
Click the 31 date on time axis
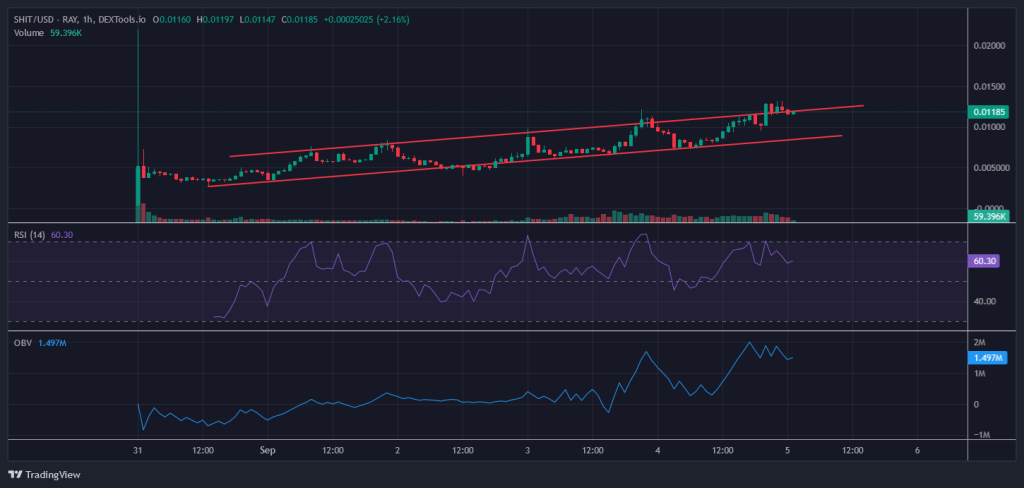click(x=137, y=450)
